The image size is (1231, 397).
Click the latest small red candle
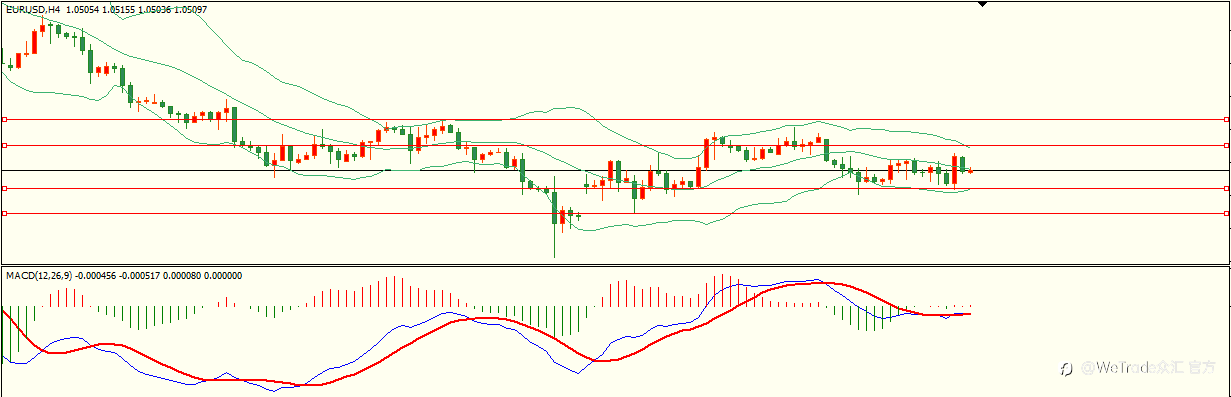(970, 170)
